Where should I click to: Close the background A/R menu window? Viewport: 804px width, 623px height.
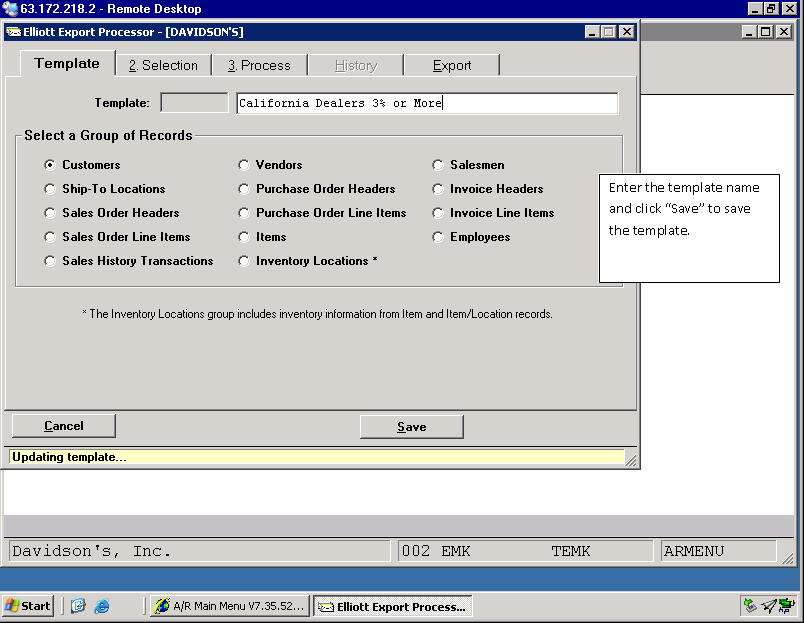pos(784,32)
